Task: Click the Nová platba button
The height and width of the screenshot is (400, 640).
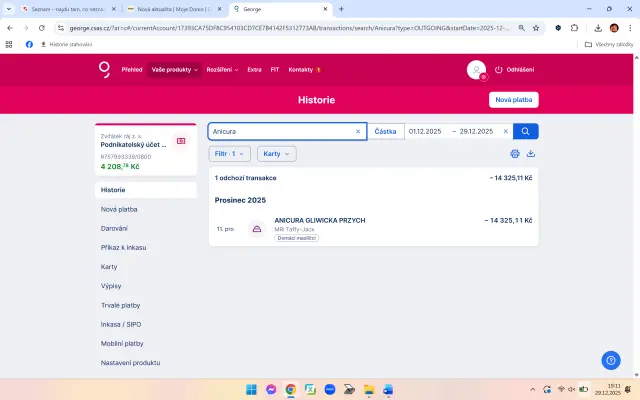Action: point(514,100)
